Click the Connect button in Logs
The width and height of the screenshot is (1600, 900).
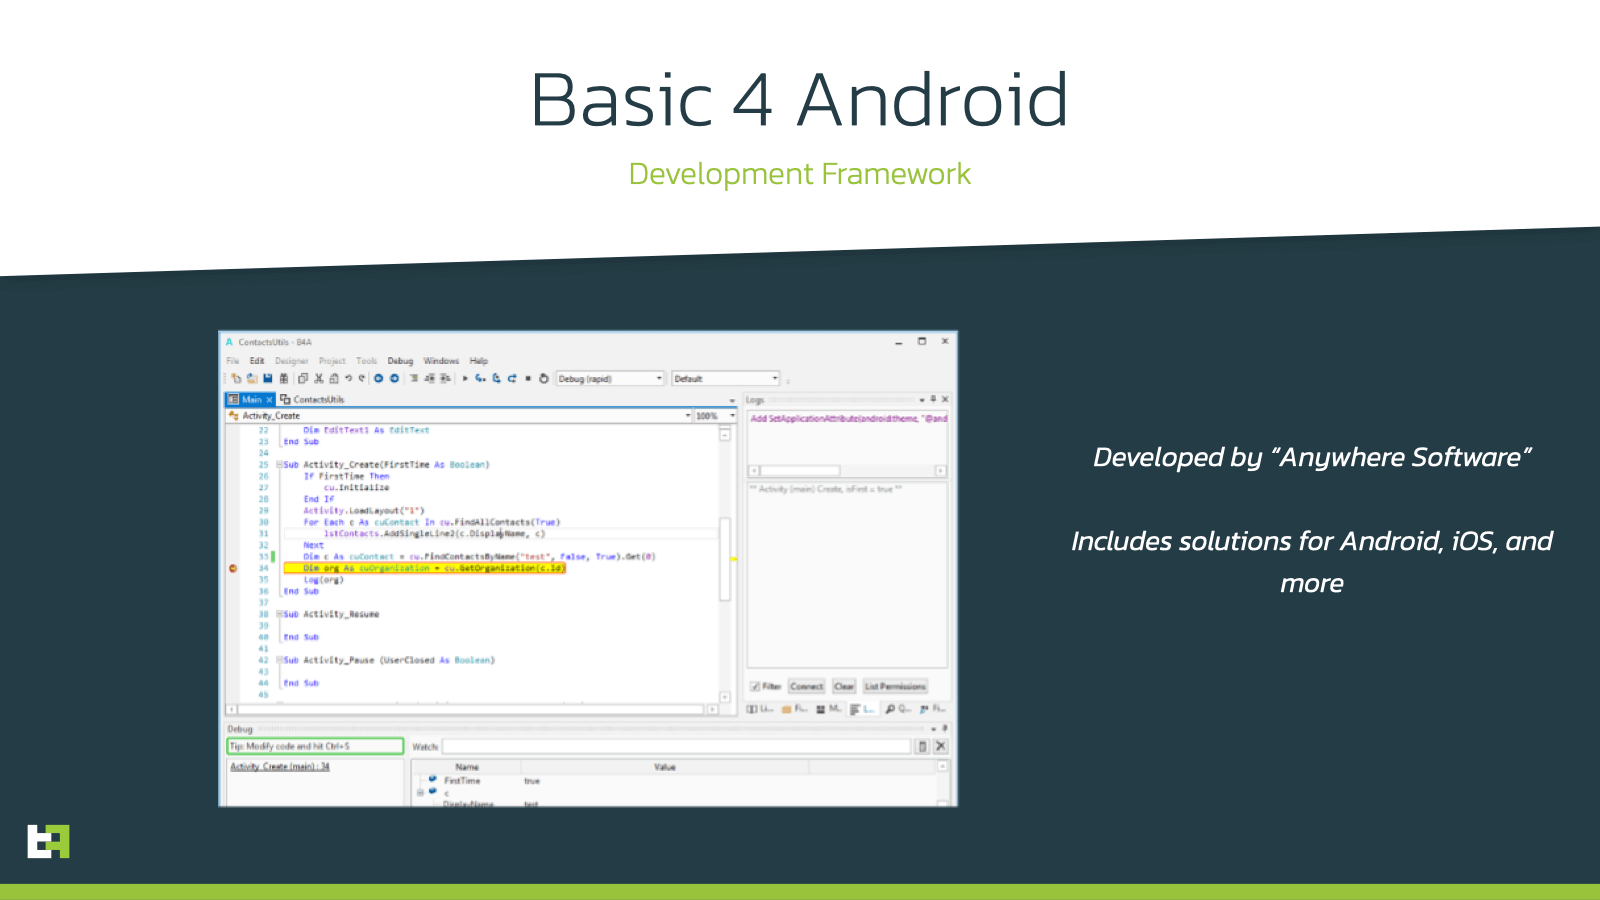806,686
